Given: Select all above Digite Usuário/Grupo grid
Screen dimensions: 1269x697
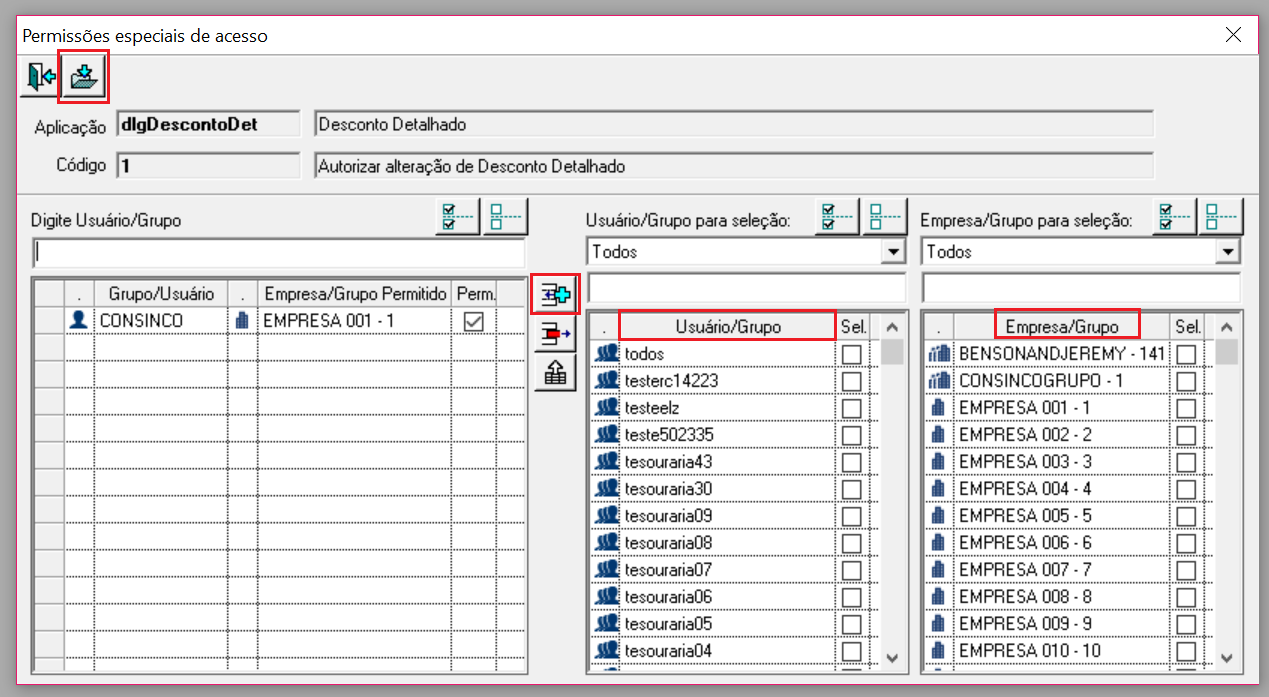Looking at the screenshot, I should coord(457,217).
